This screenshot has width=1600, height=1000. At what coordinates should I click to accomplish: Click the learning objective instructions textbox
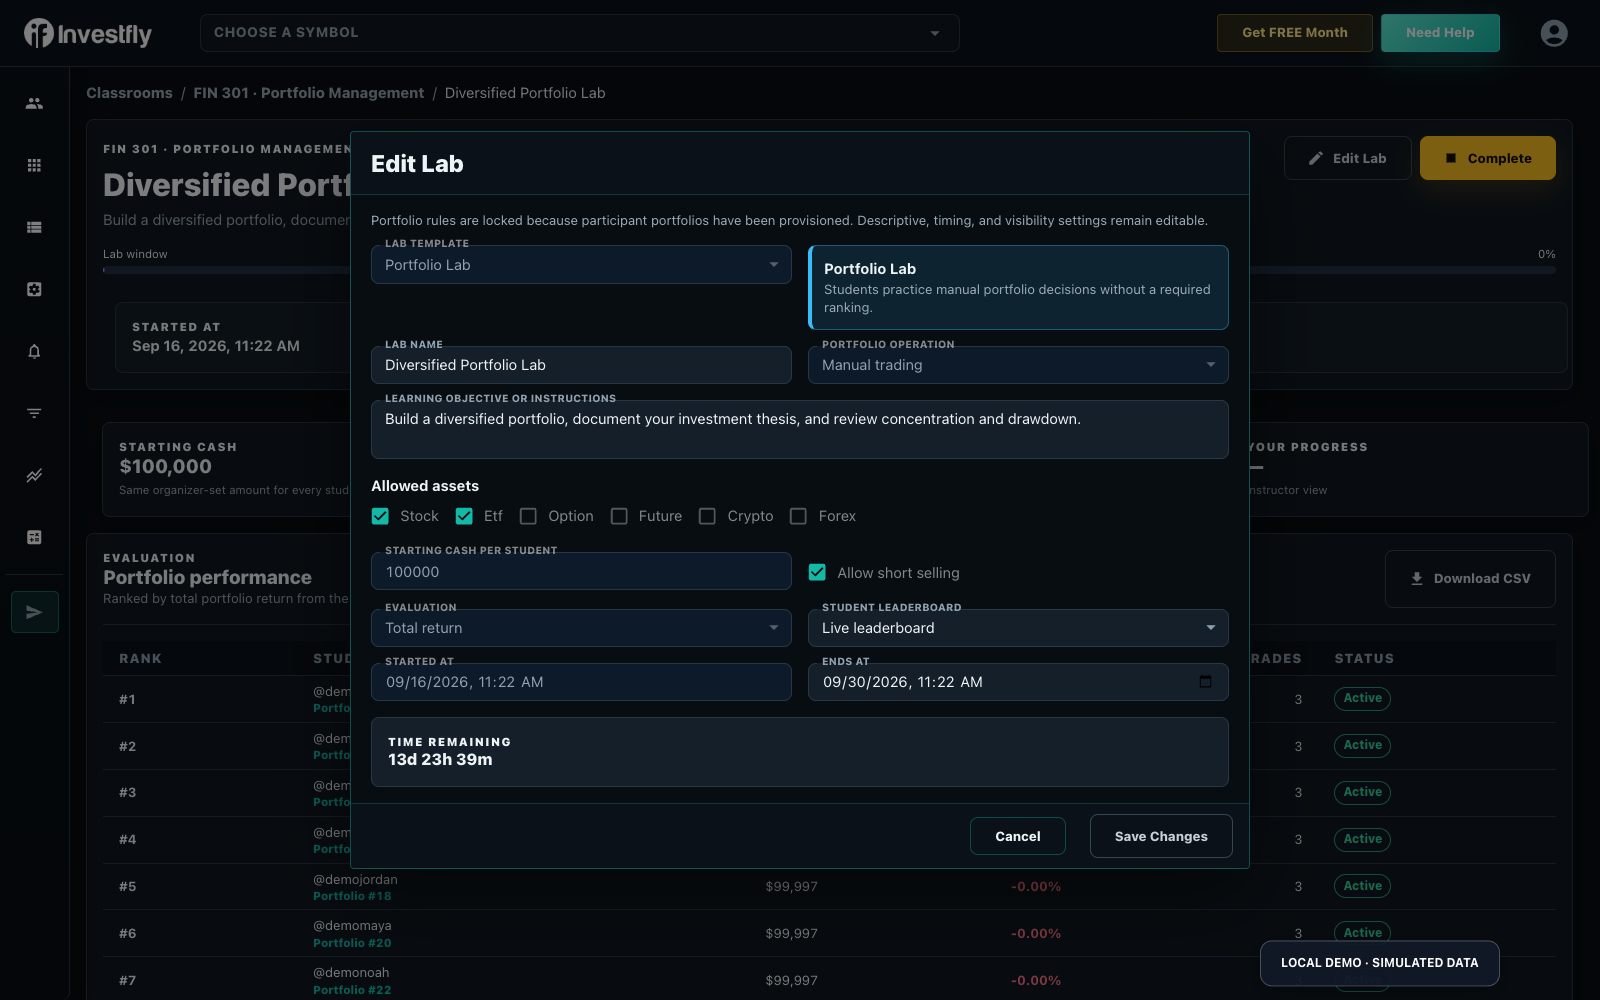[800, 429]
